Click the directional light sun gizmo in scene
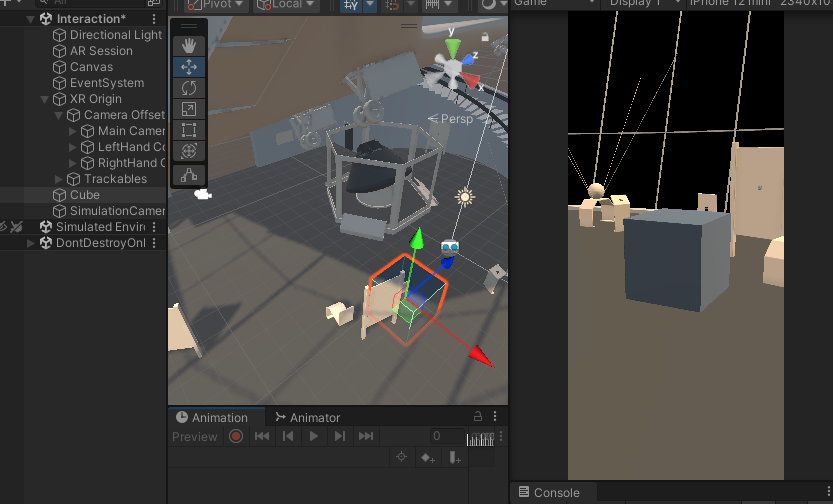 point(465,197)
